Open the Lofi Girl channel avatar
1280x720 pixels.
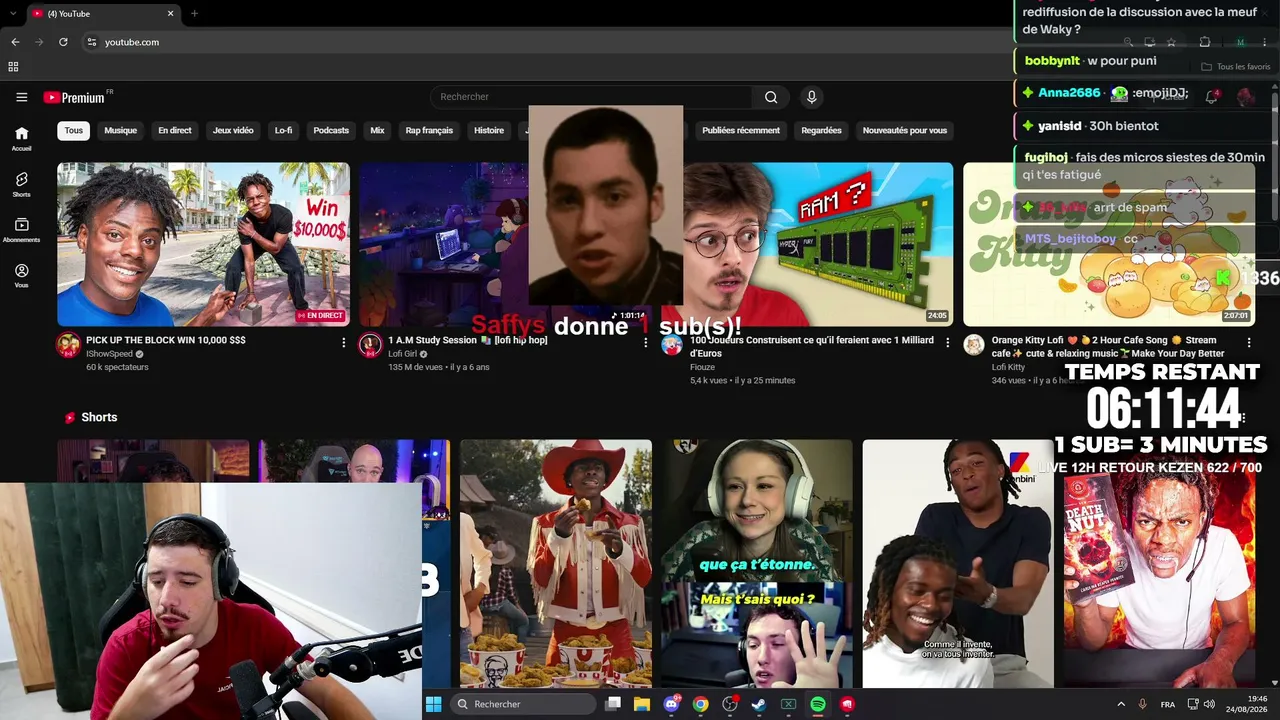tap(370, 346)
